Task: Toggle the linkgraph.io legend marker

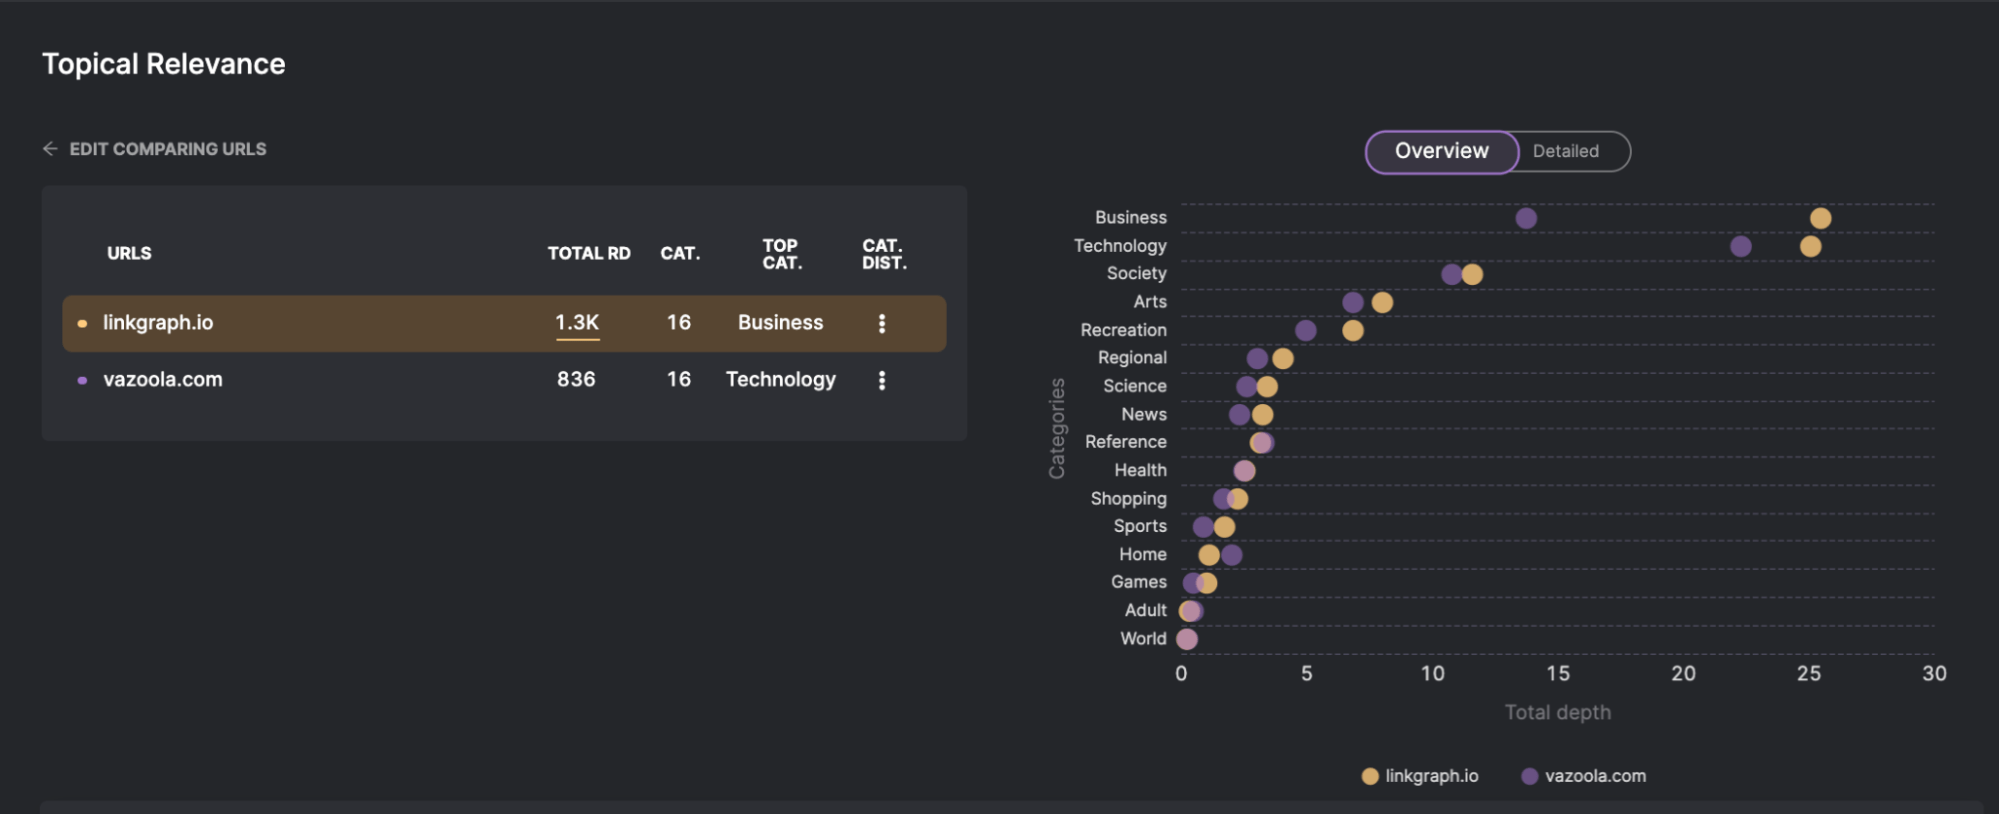Action: pyautogui.click(x=1370, y=776)
